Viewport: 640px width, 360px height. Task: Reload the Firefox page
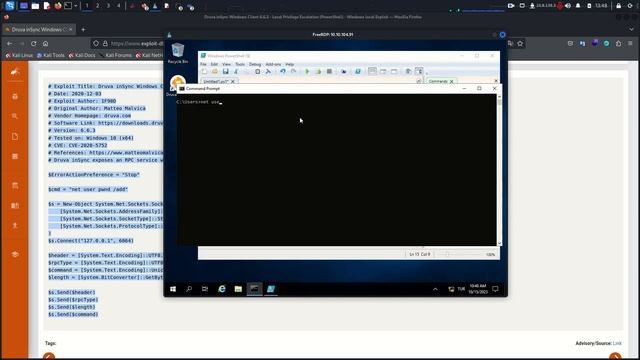33,43
